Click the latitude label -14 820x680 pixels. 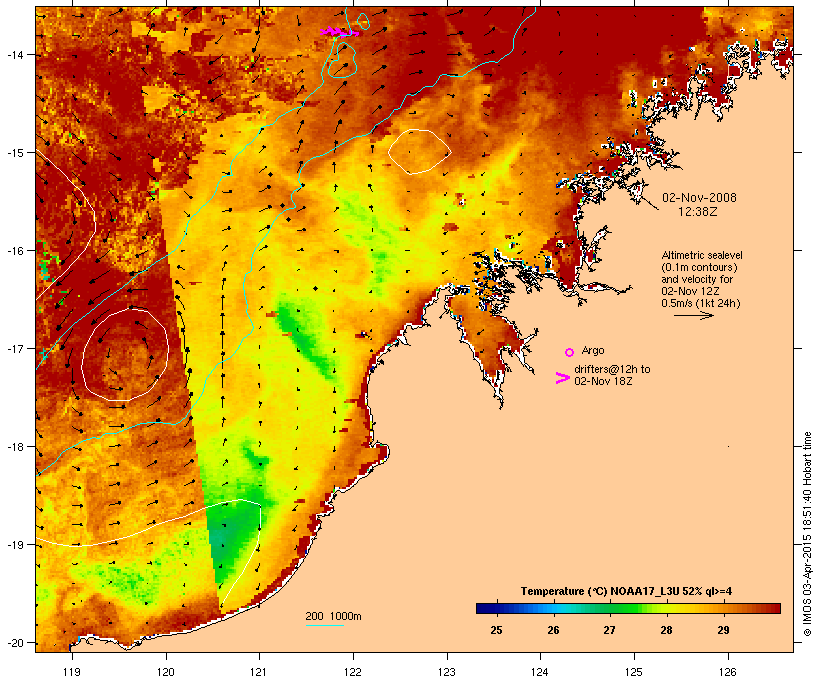(x=14, y=54)
